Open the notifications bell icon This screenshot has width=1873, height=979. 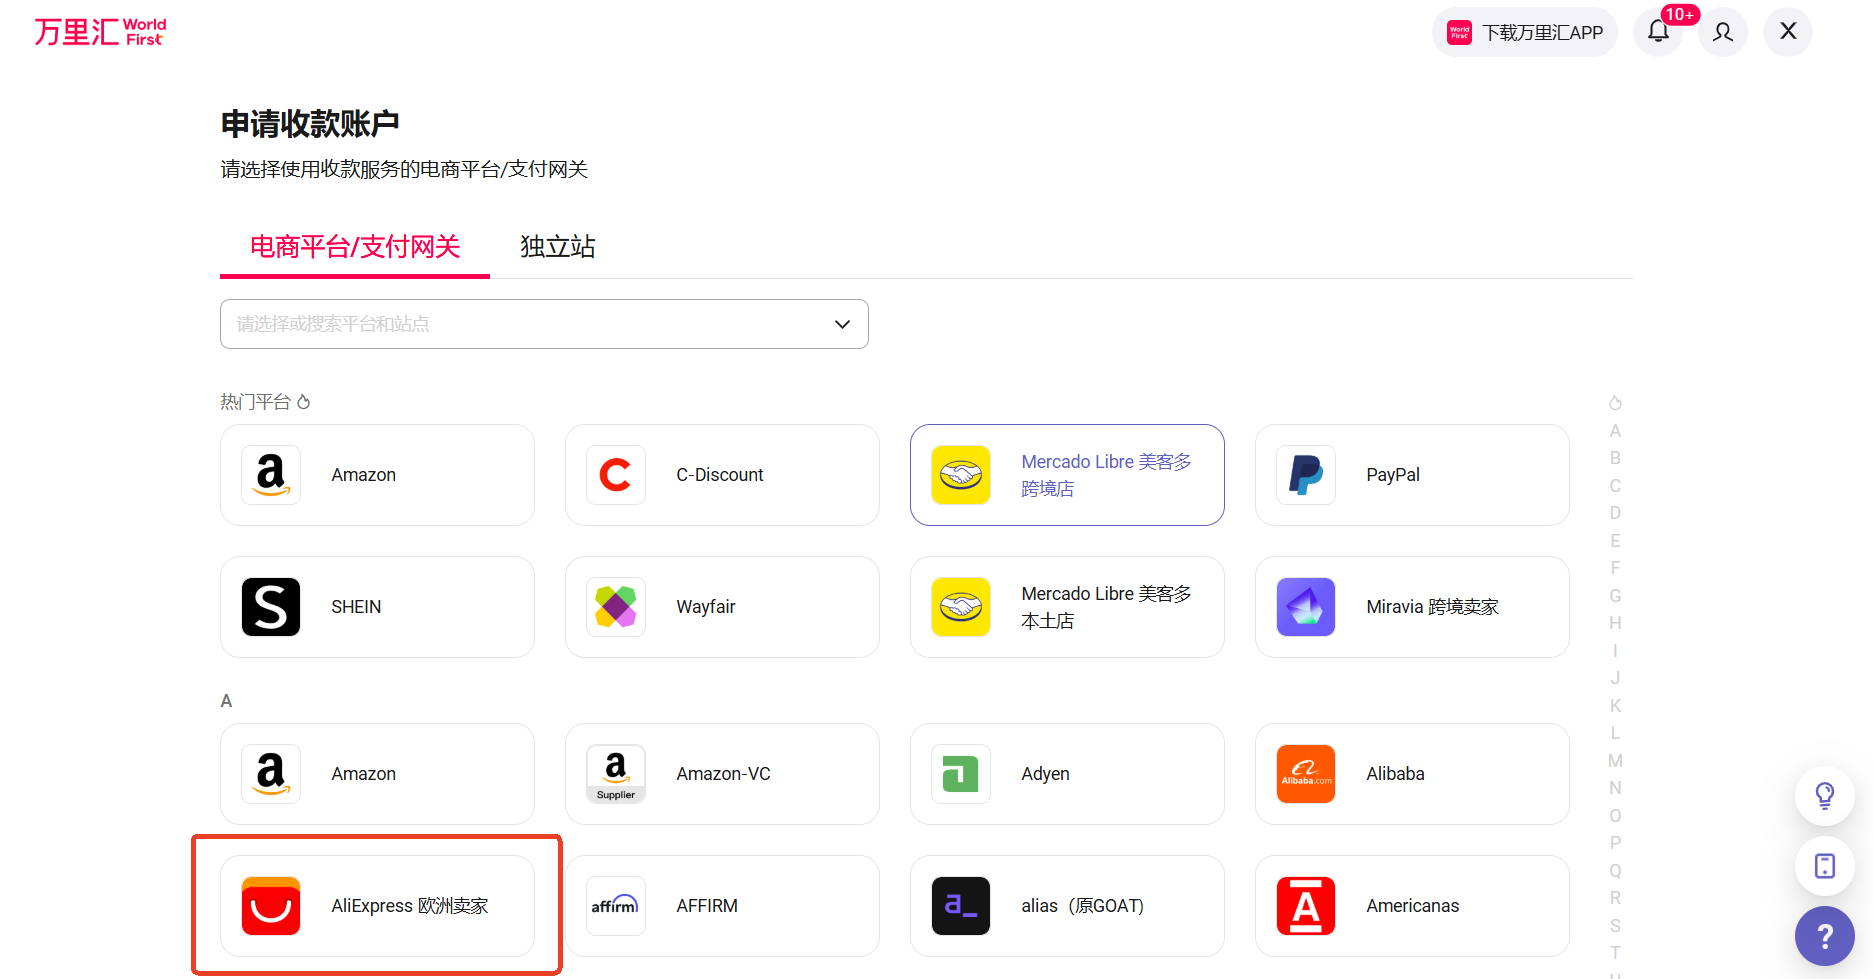1658,32
